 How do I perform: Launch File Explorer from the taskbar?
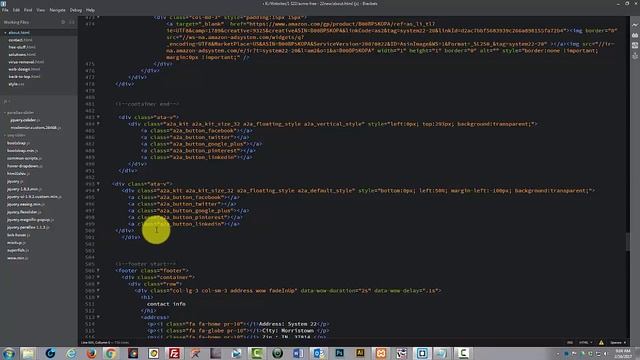click(28, 353)
